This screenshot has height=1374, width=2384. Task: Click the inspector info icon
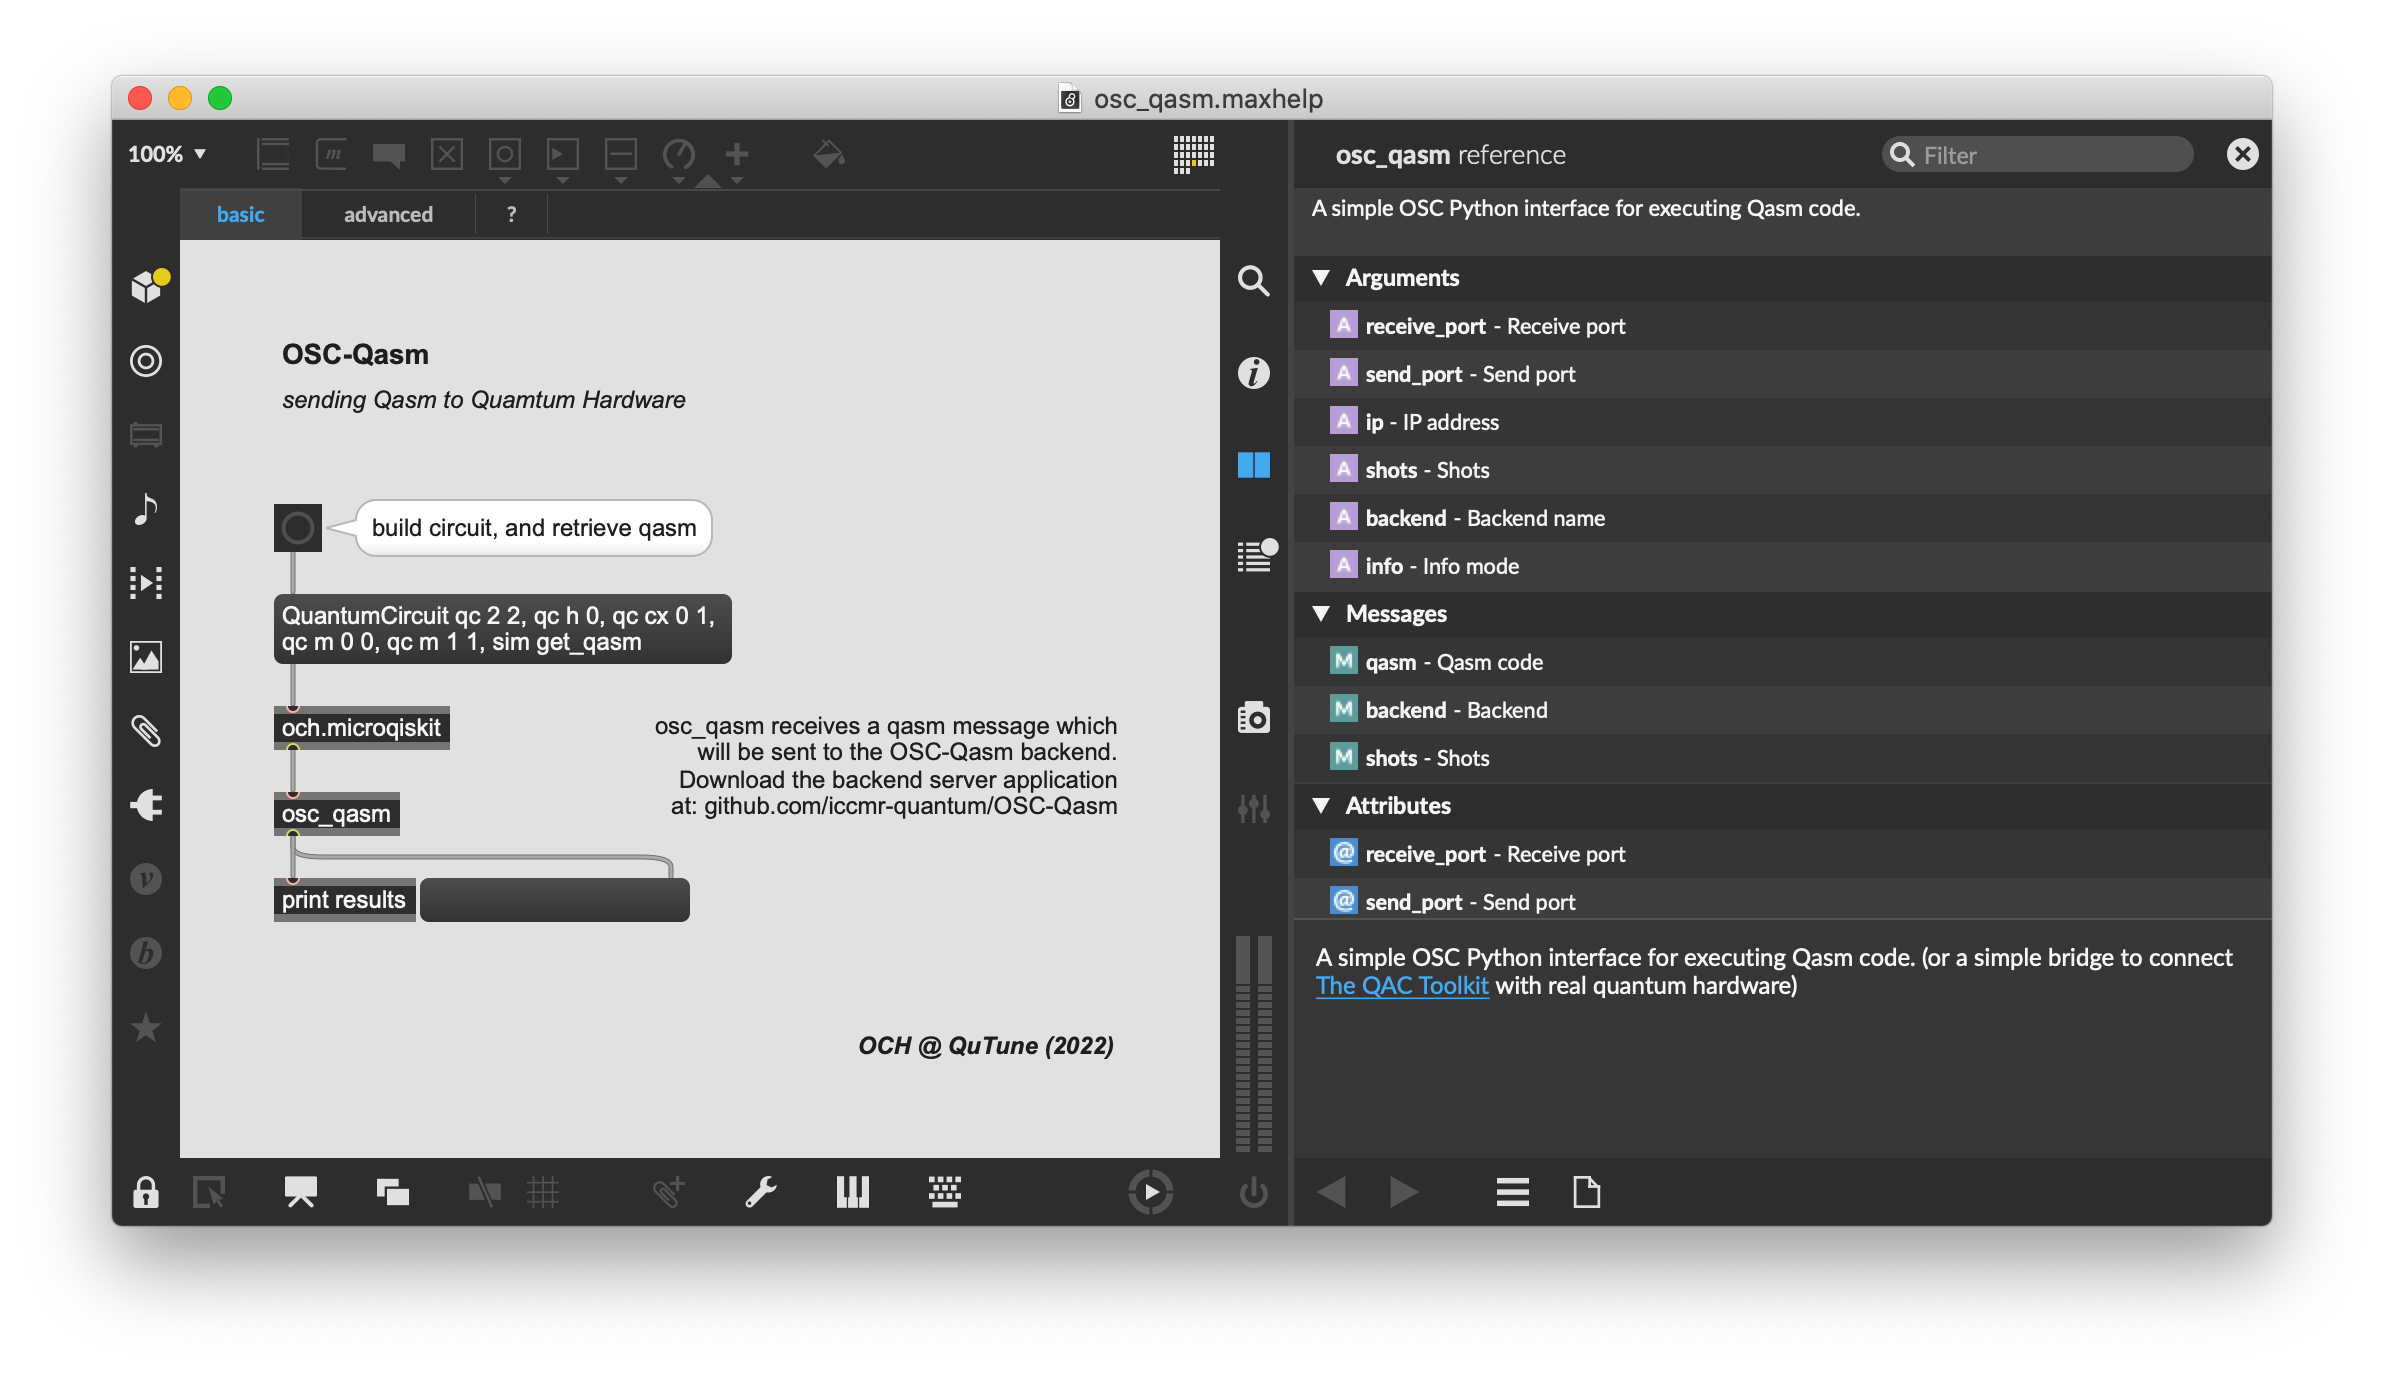1253,373
